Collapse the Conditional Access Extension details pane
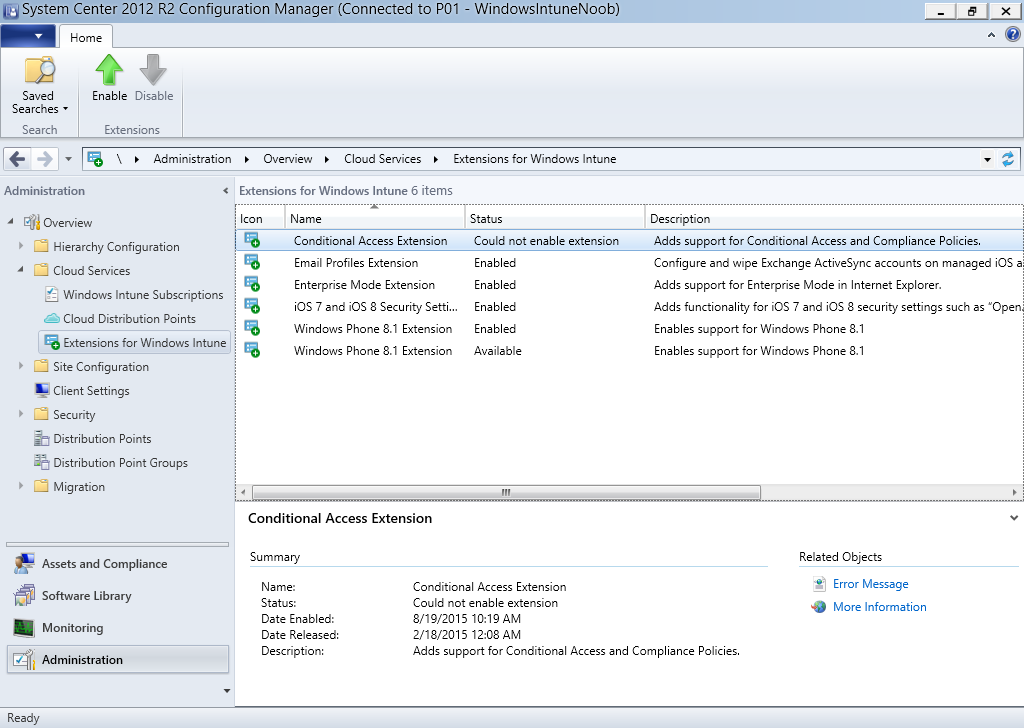Screen dimensions: 1024x728 [x=1014, y=518]
